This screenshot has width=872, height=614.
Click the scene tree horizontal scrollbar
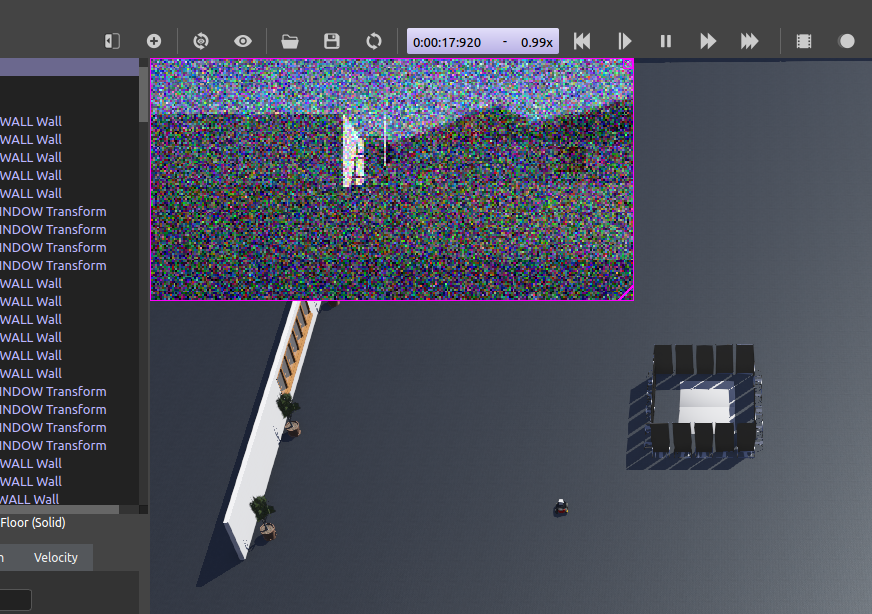[x=60, y=509]
